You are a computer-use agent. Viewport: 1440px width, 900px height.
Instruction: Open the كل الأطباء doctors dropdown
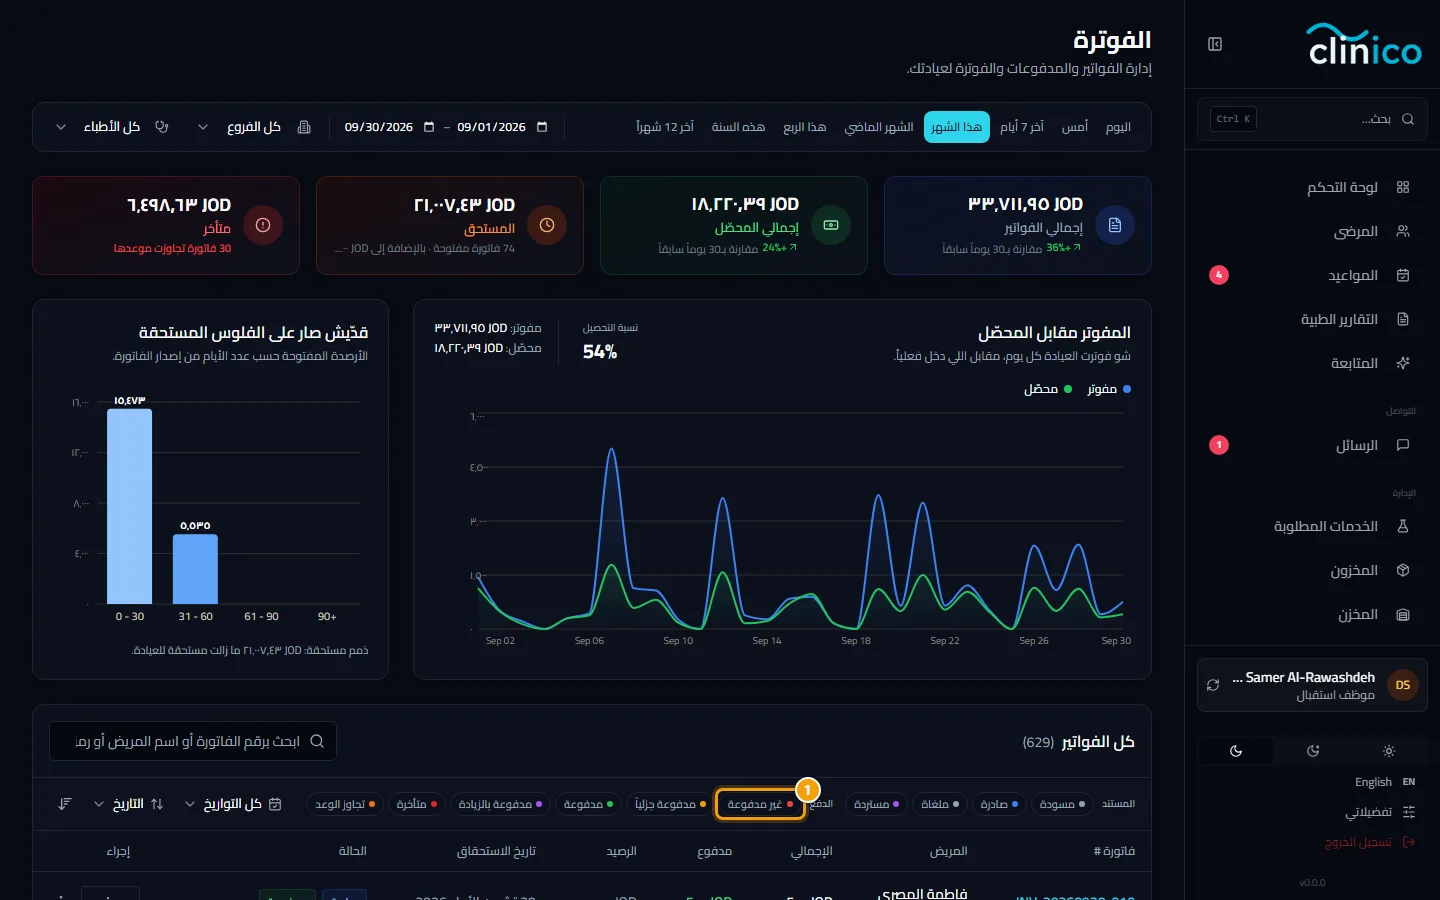point(112,127)
